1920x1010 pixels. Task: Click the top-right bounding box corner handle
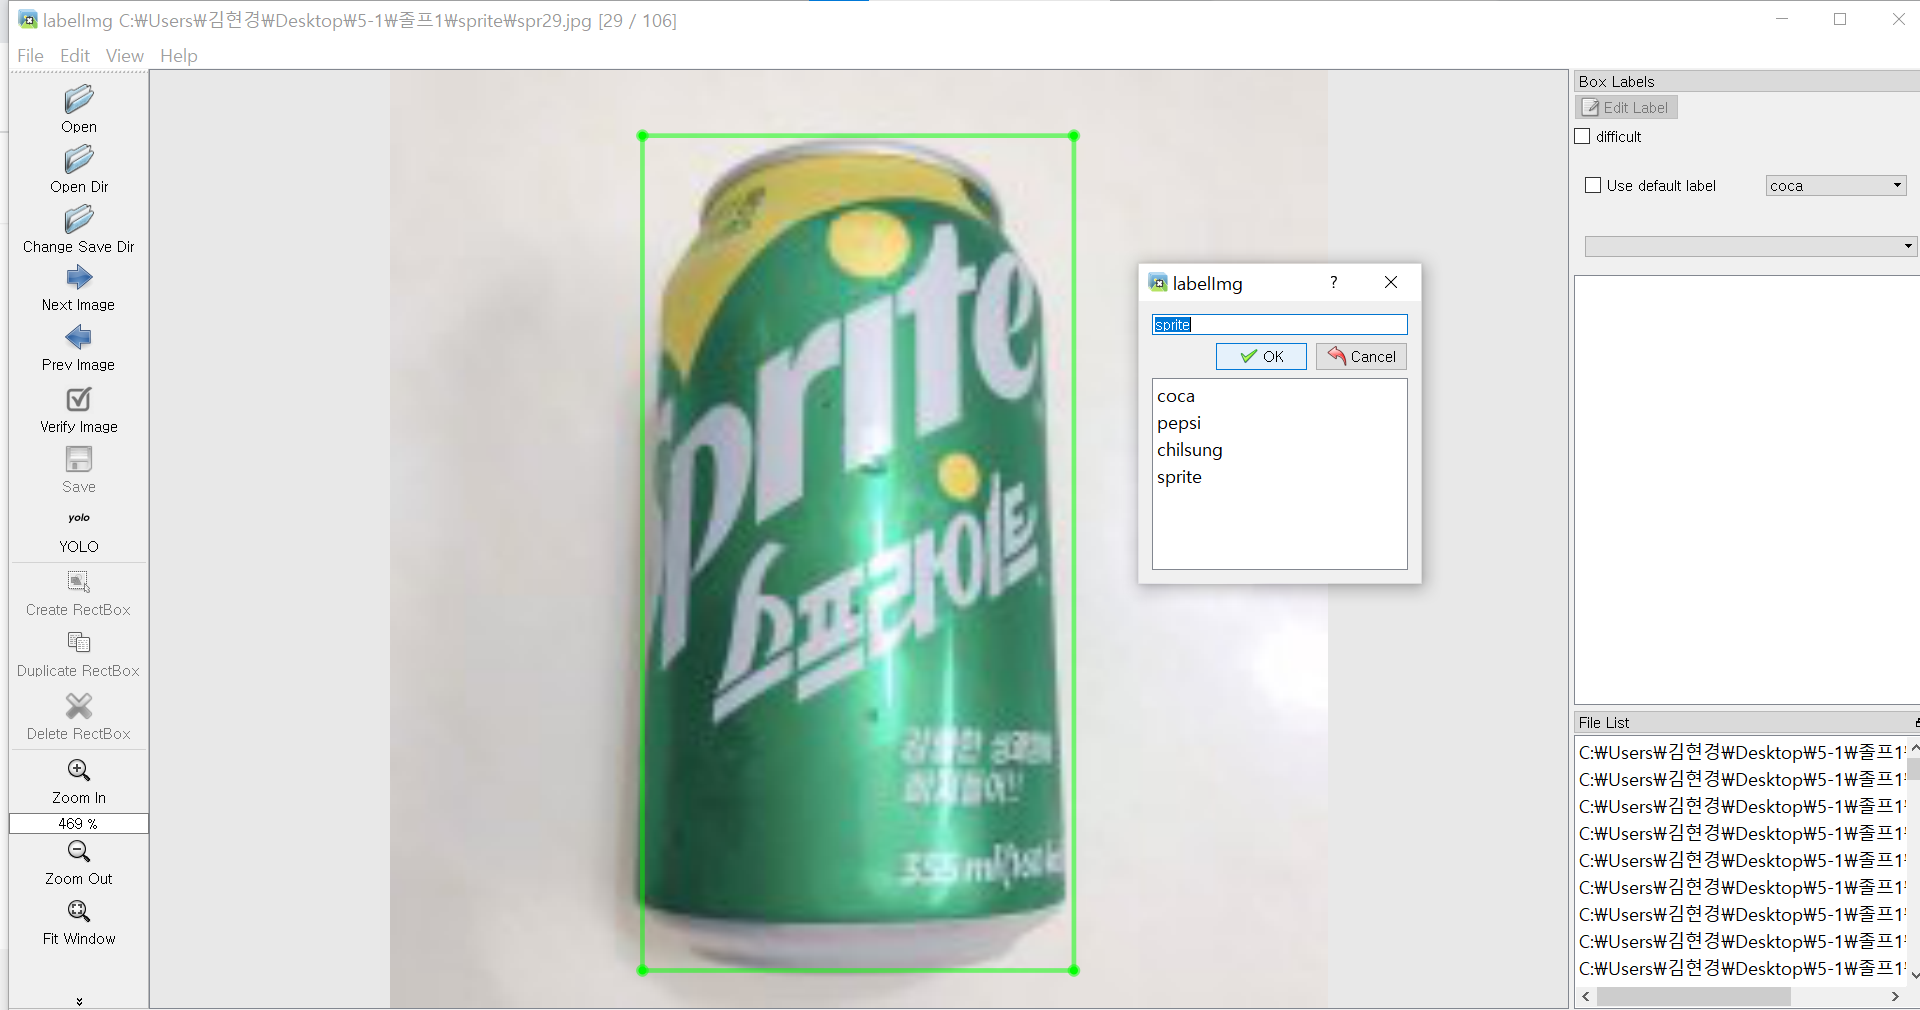click(1074, 135)
